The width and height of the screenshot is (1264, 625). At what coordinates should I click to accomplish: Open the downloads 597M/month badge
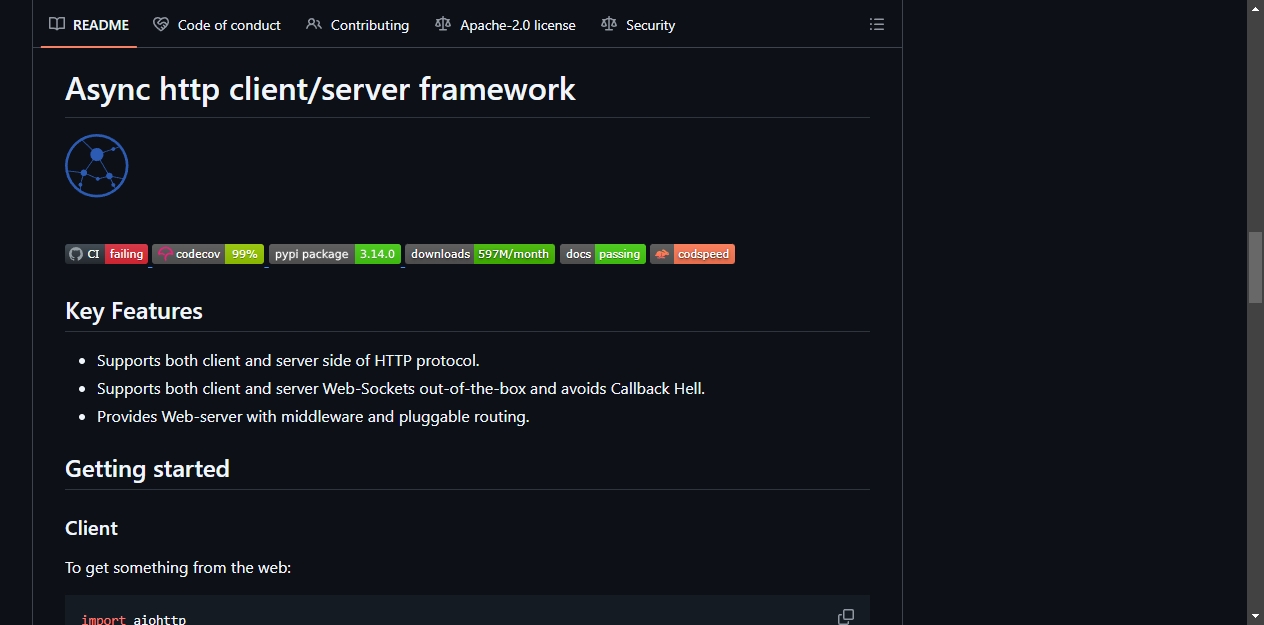pos(480,254)
